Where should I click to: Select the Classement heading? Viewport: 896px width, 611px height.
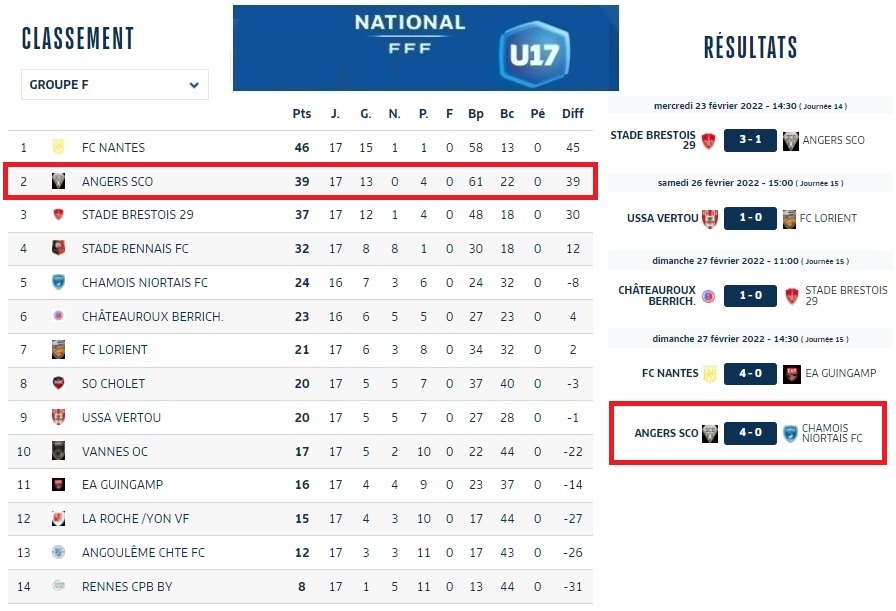point(78,38)
